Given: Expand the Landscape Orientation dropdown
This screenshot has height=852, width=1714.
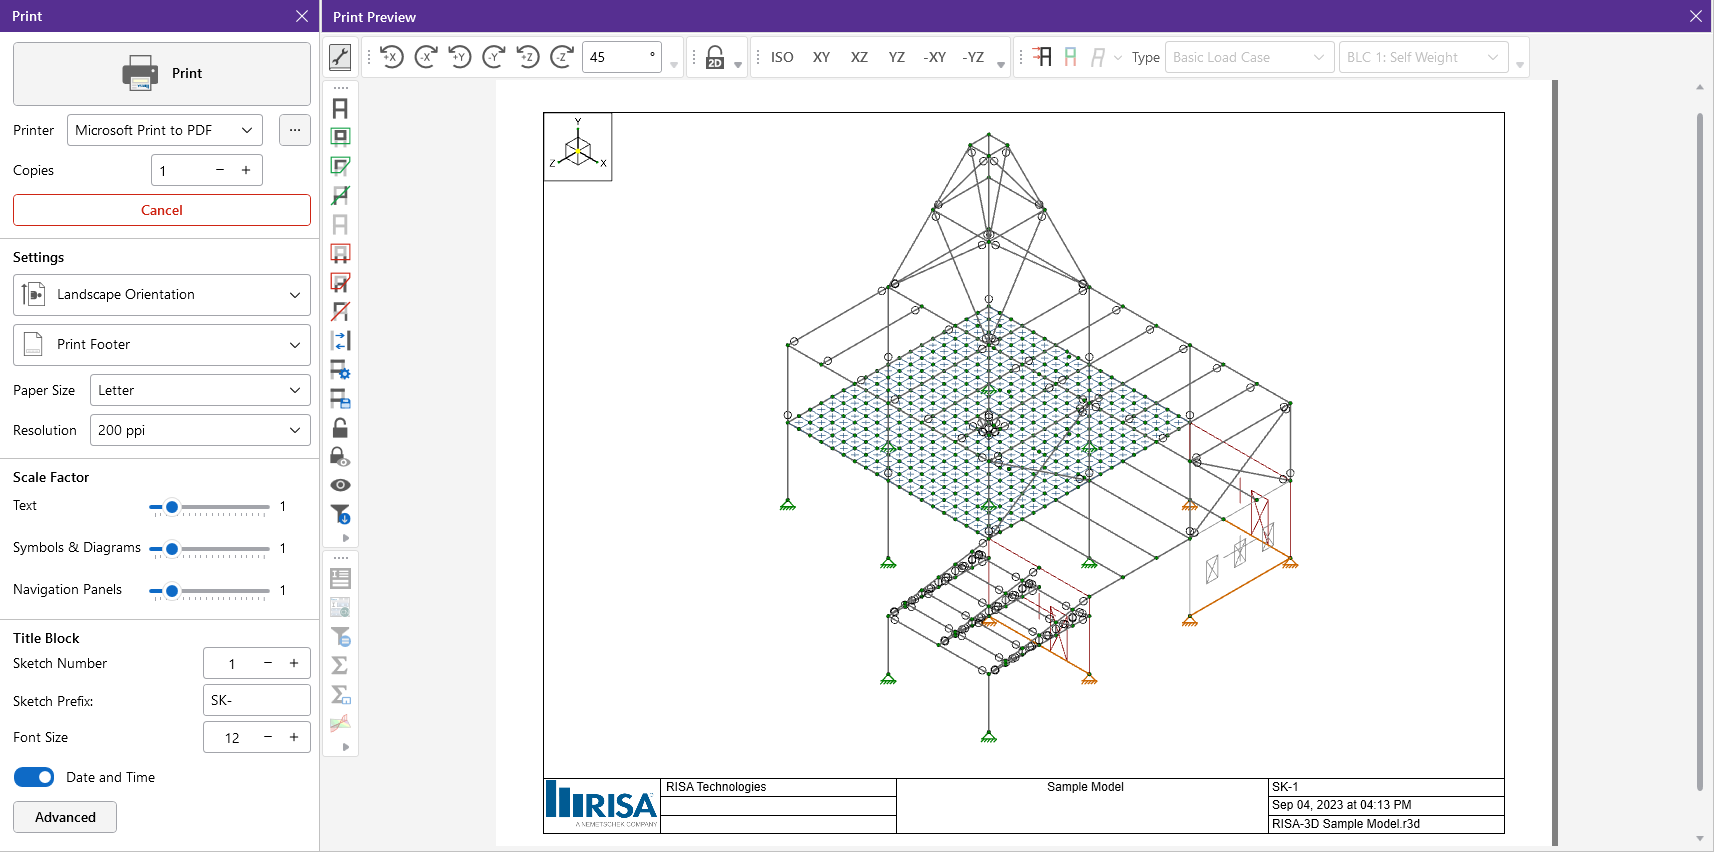Looking at the screenshot, I should [x=162, y=295].
